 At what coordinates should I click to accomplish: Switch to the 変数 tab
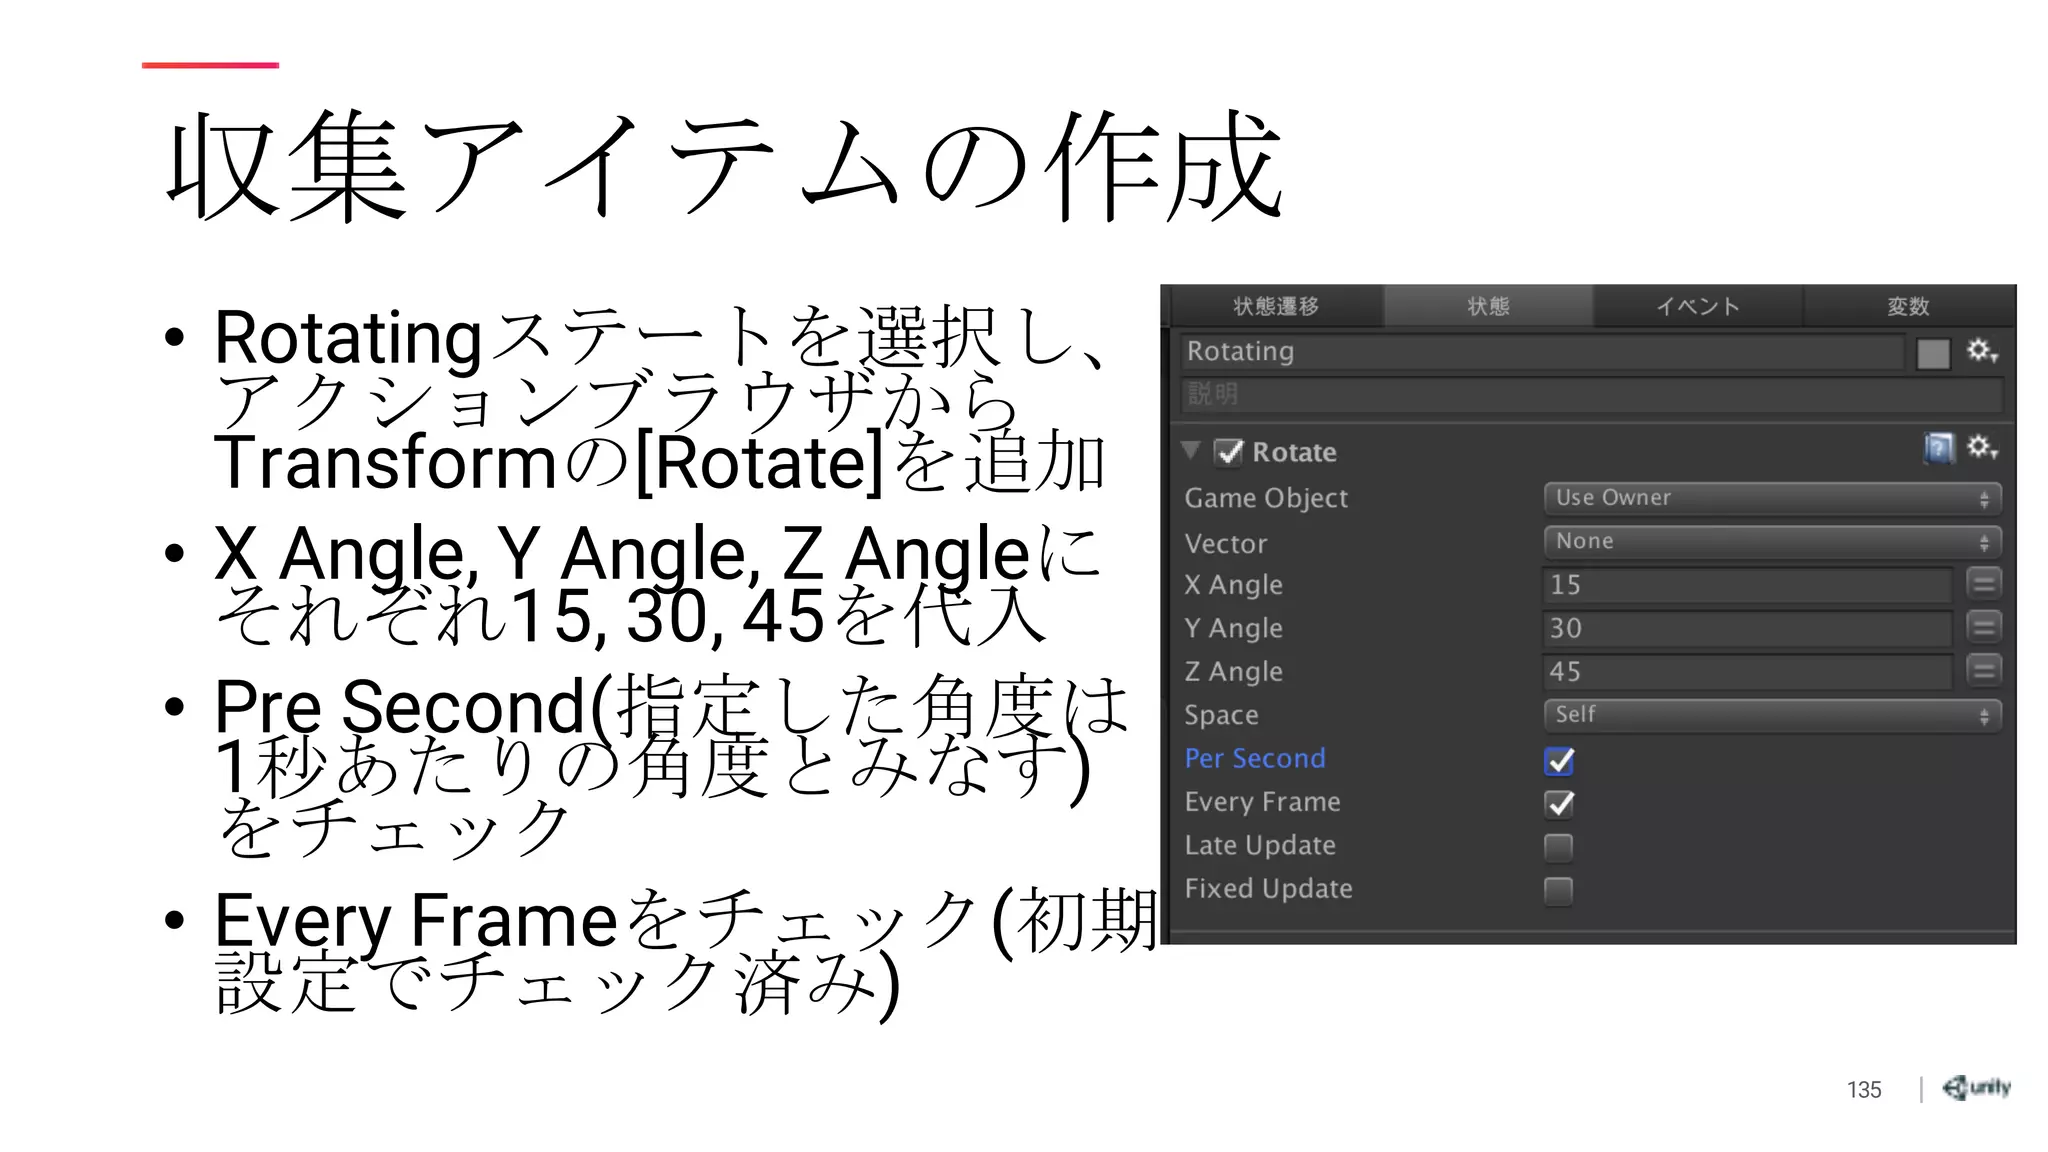point(1908,306)
